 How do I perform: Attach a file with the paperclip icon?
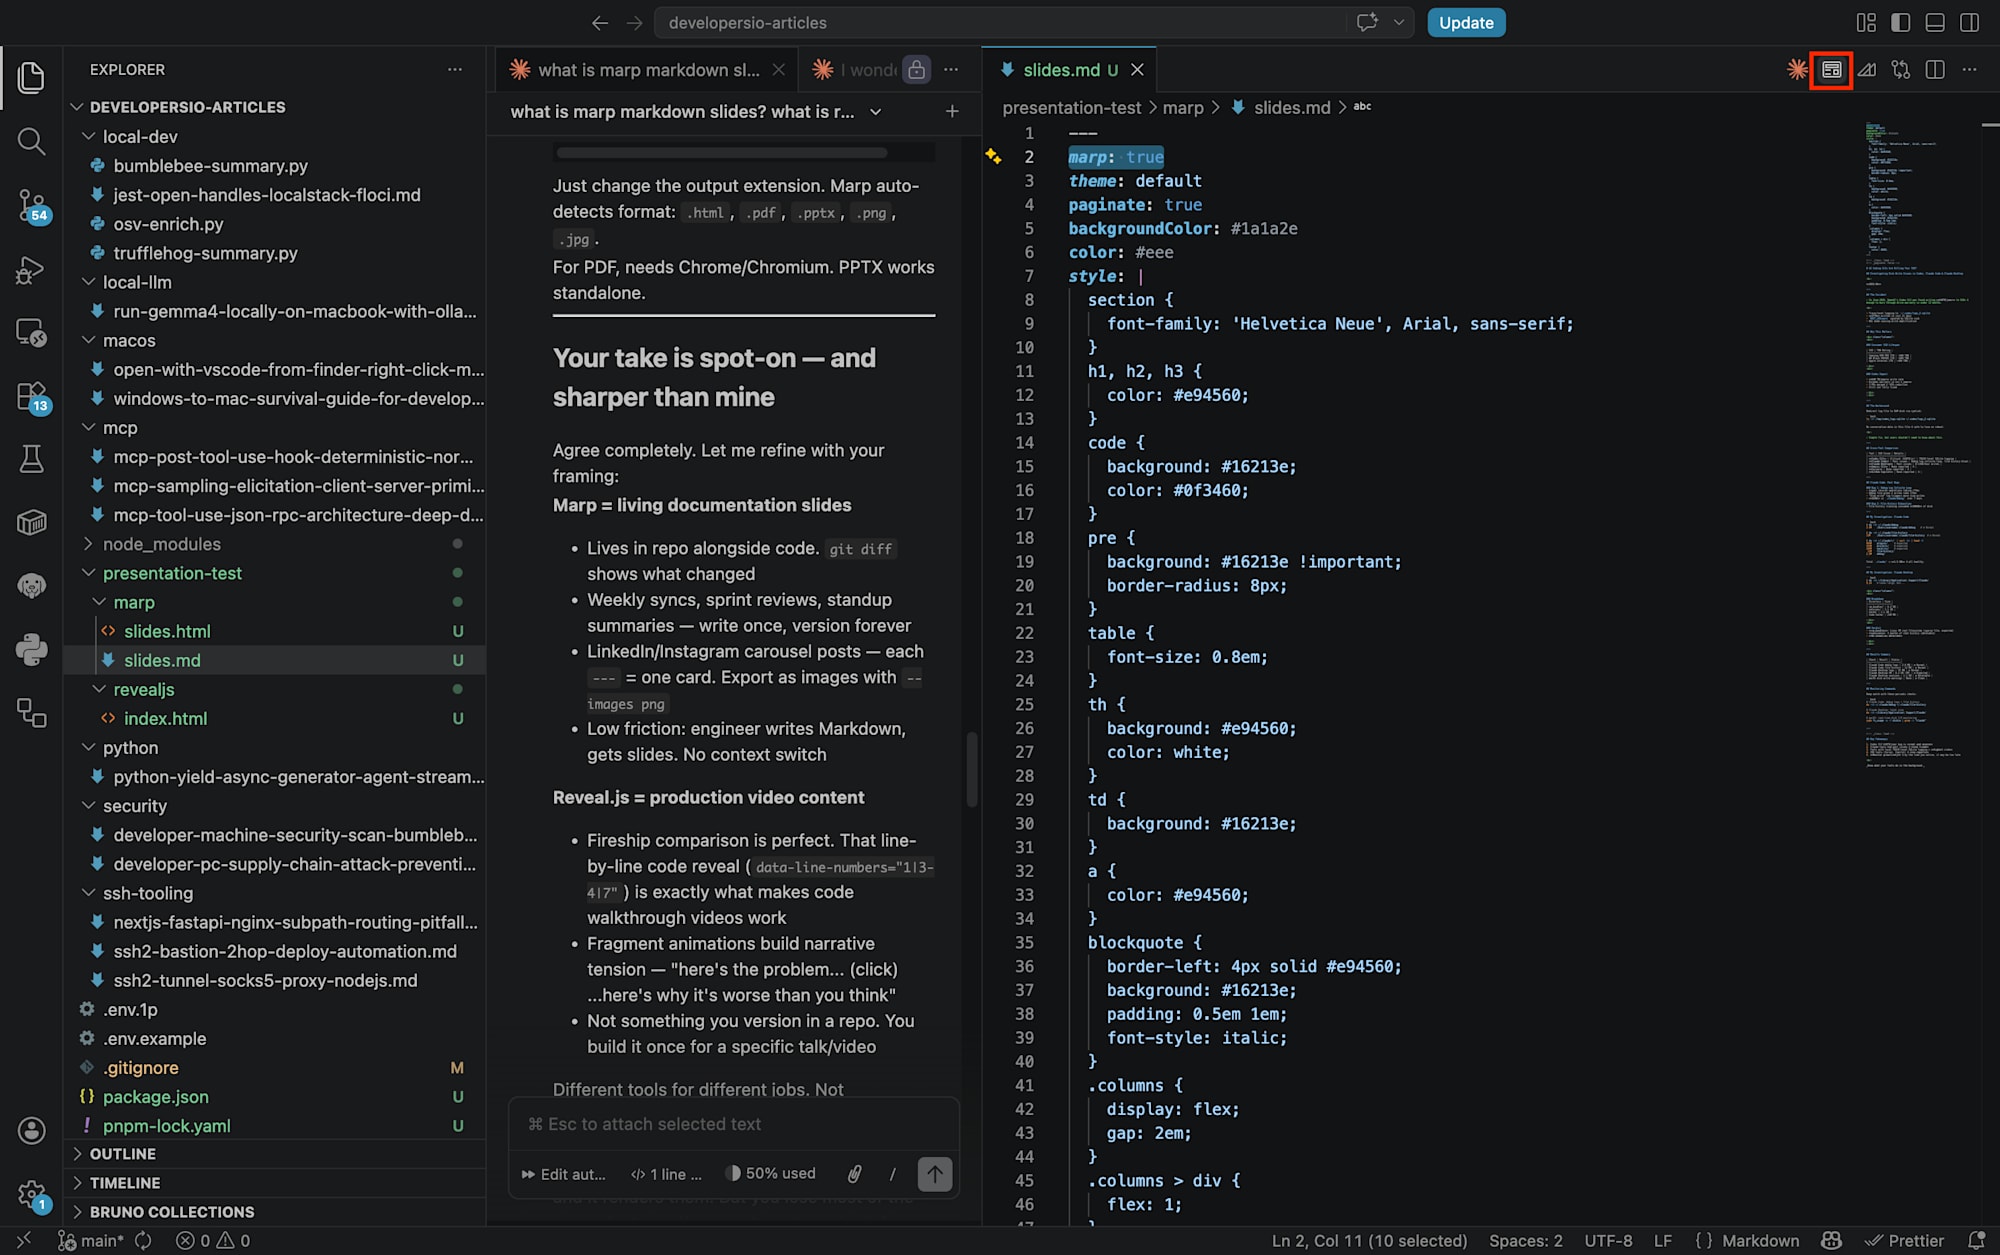coord(854,1174)
